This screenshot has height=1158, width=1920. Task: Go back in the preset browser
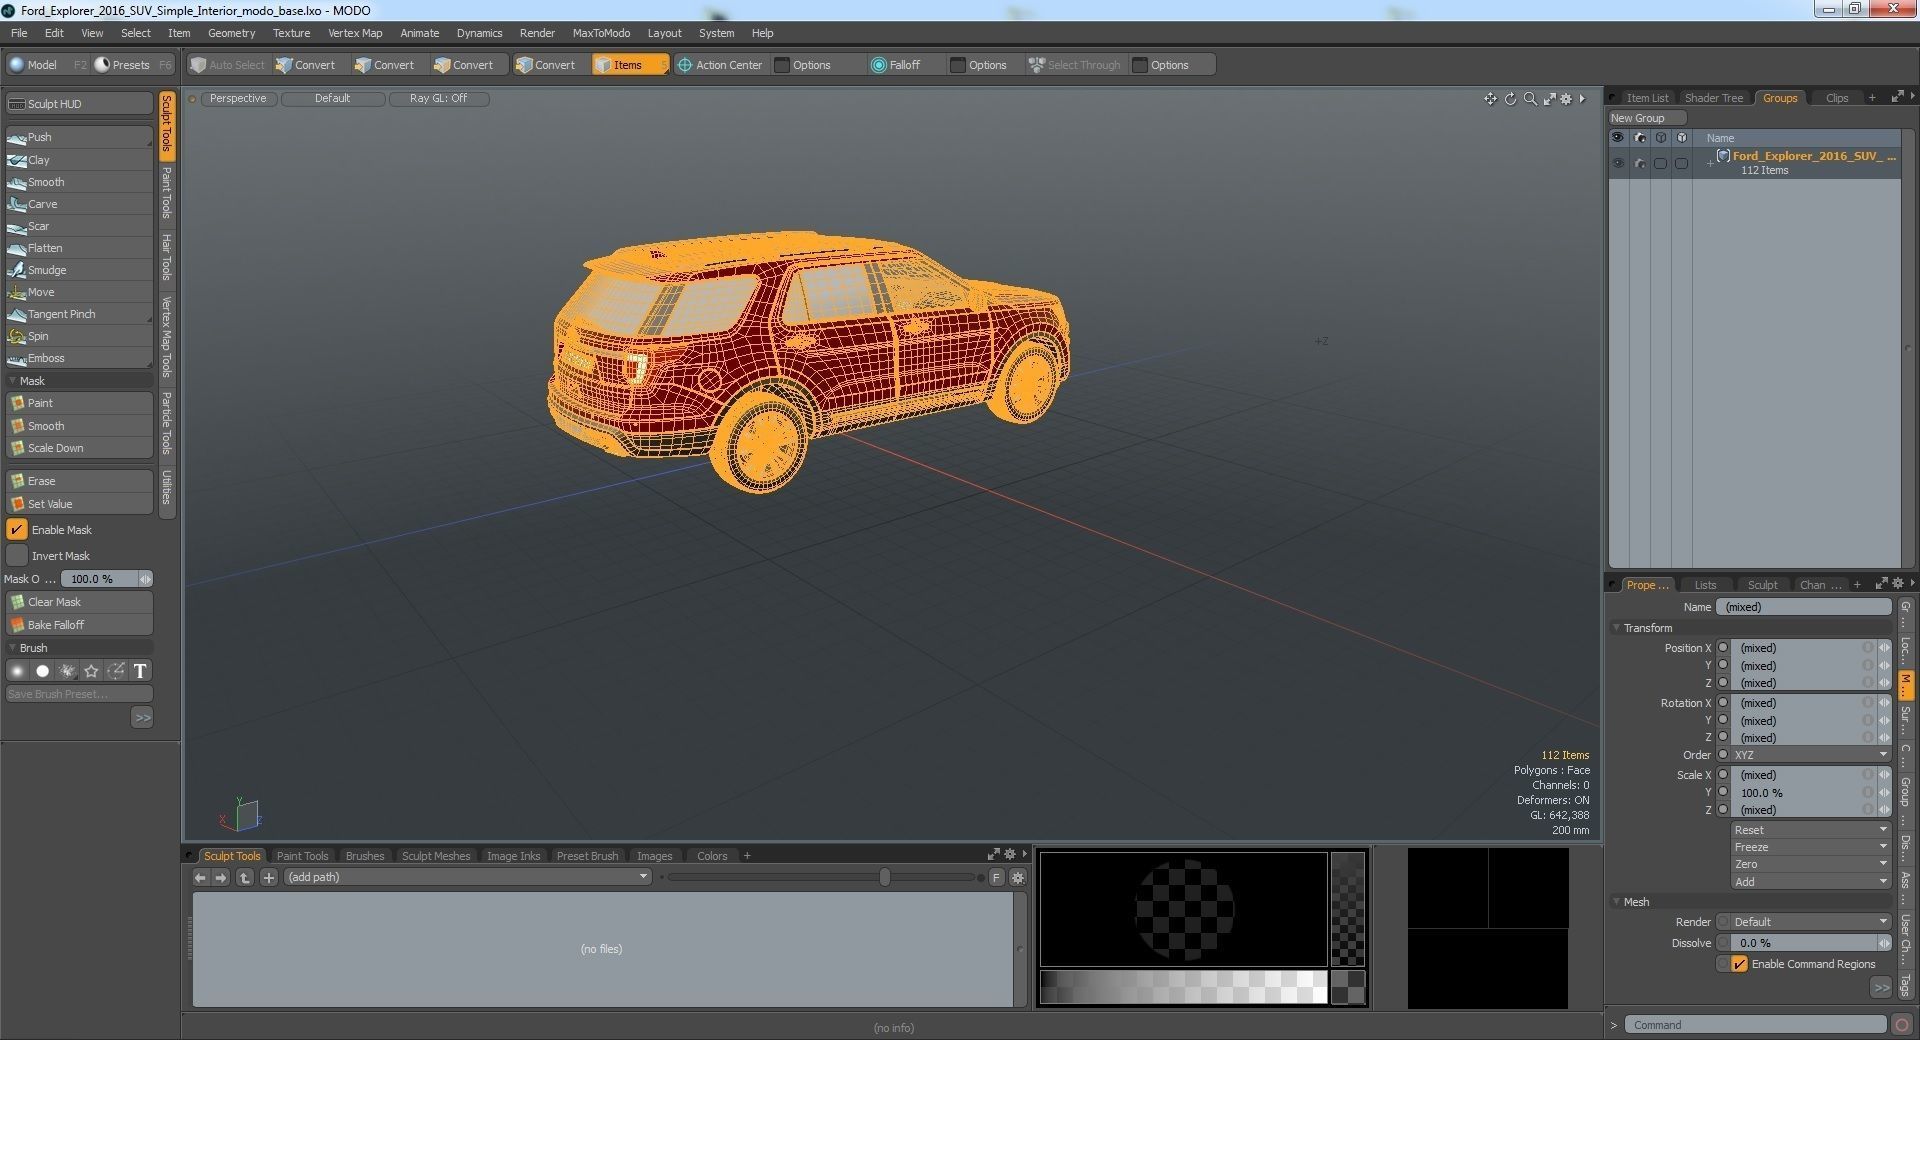click(x=200, y=877)
